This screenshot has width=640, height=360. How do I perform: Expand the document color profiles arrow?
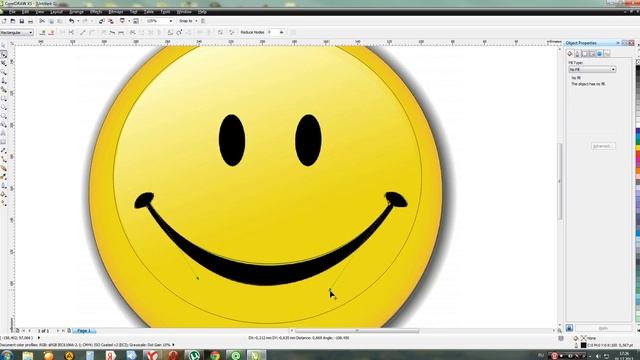173,345
